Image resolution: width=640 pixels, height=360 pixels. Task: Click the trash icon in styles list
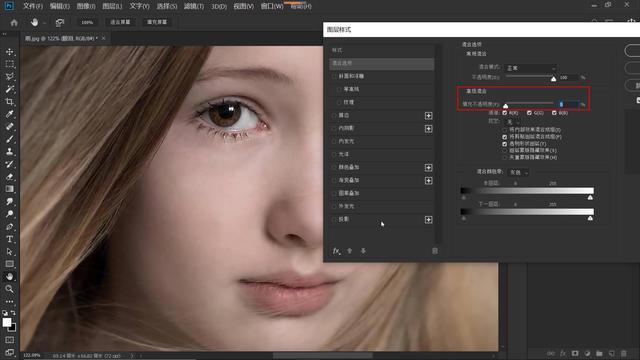click(x=435, y=251)
